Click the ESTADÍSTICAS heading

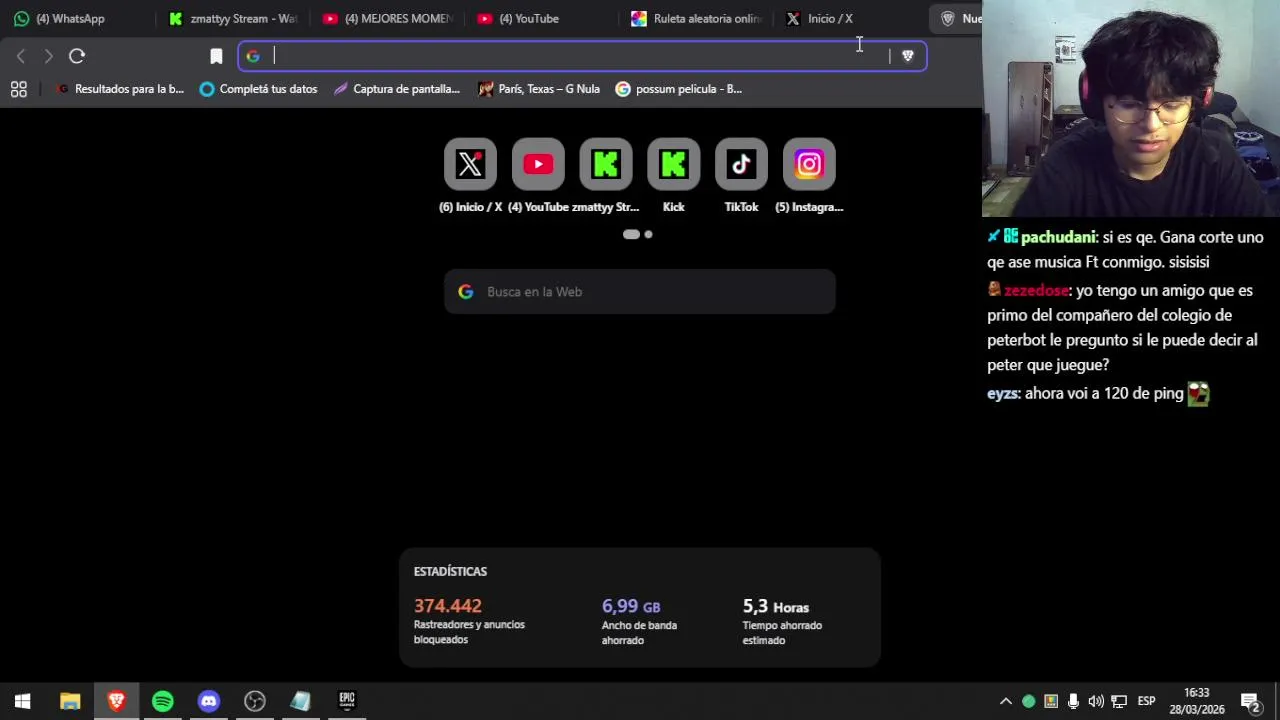450,571
